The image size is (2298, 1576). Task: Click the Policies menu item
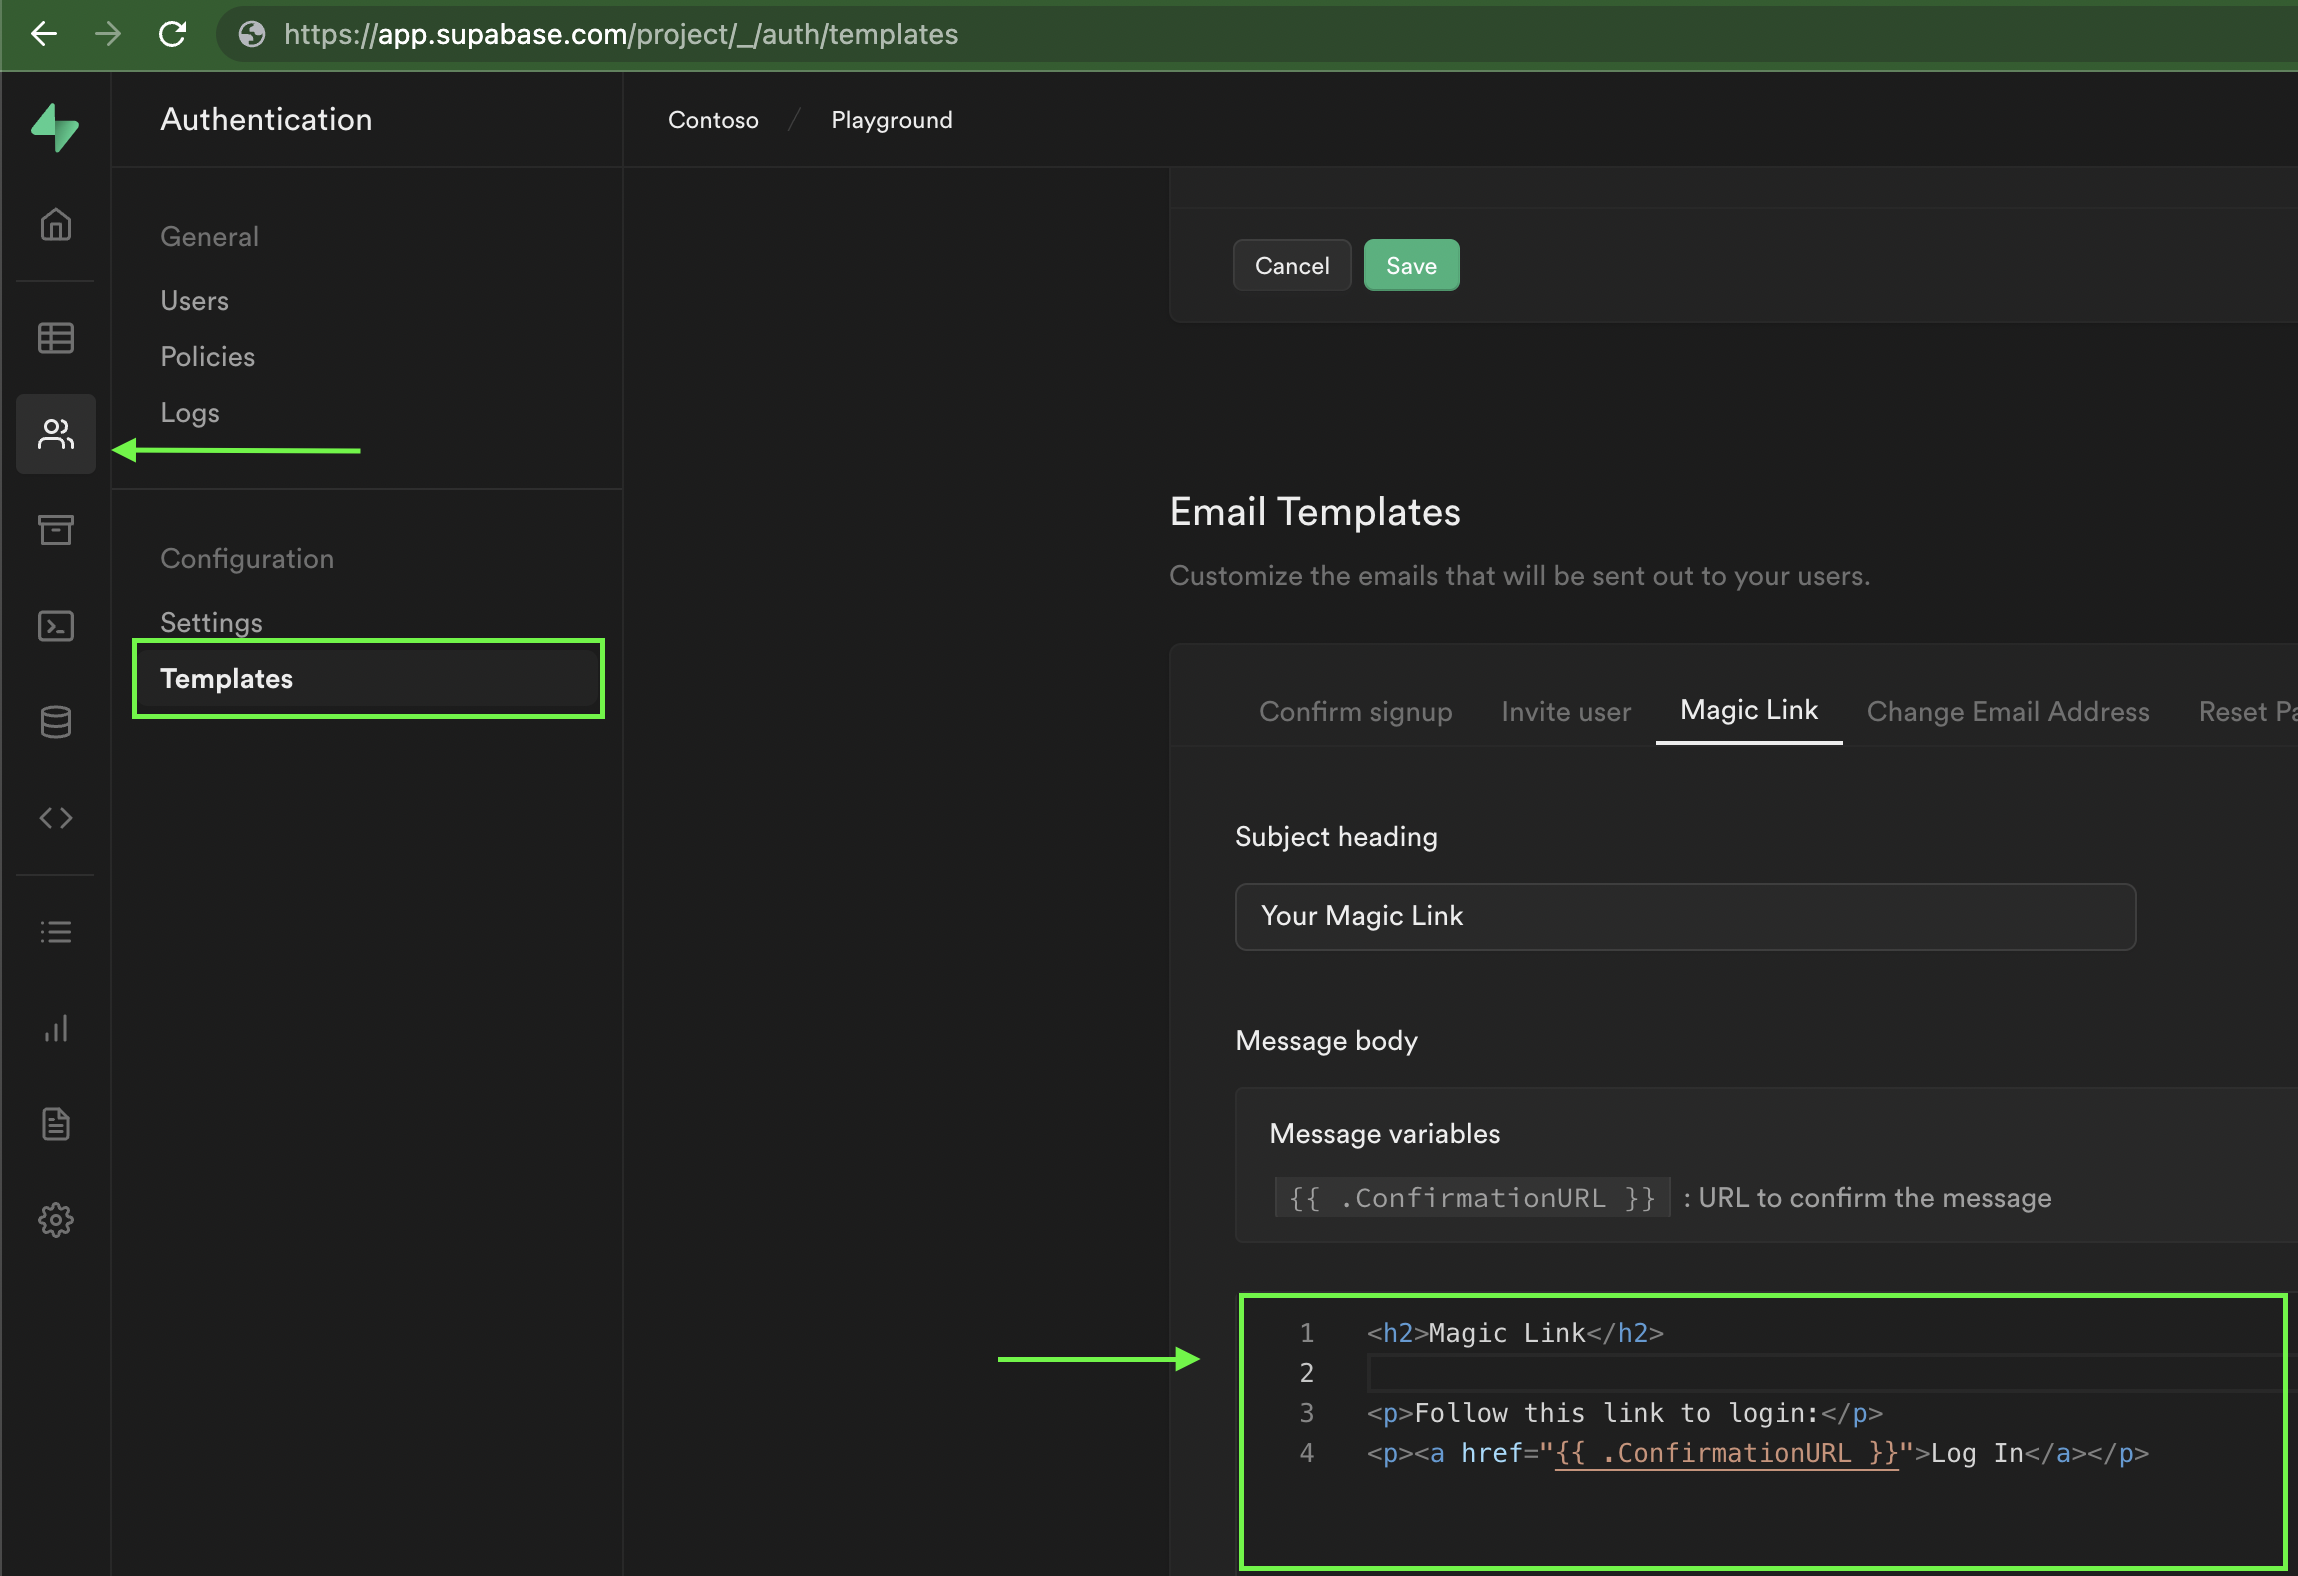click(208, 356)
